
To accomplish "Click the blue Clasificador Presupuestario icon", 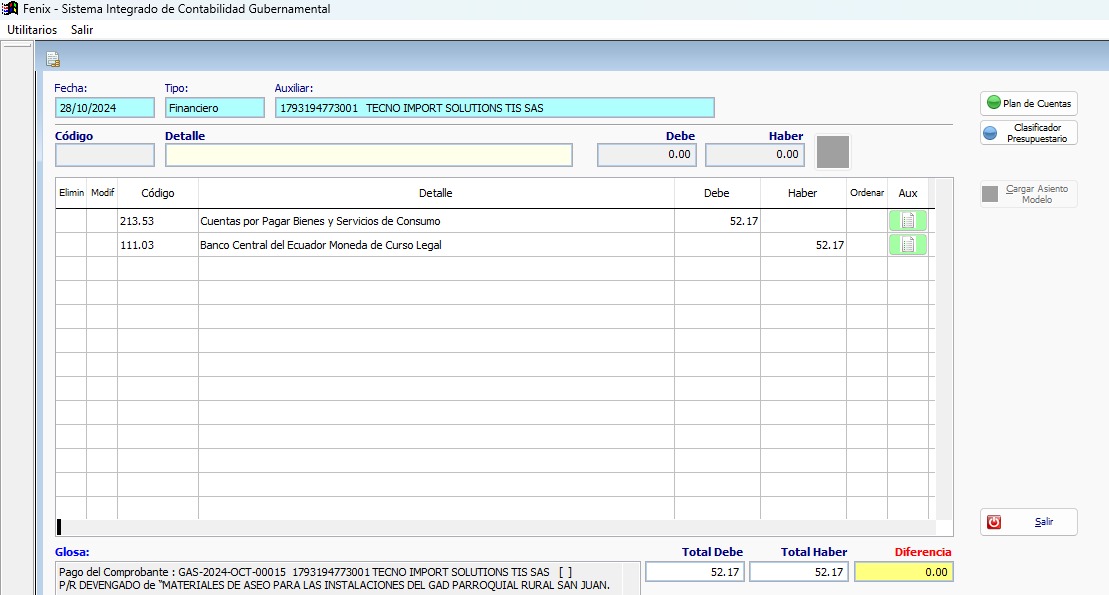I will (990, 133).
